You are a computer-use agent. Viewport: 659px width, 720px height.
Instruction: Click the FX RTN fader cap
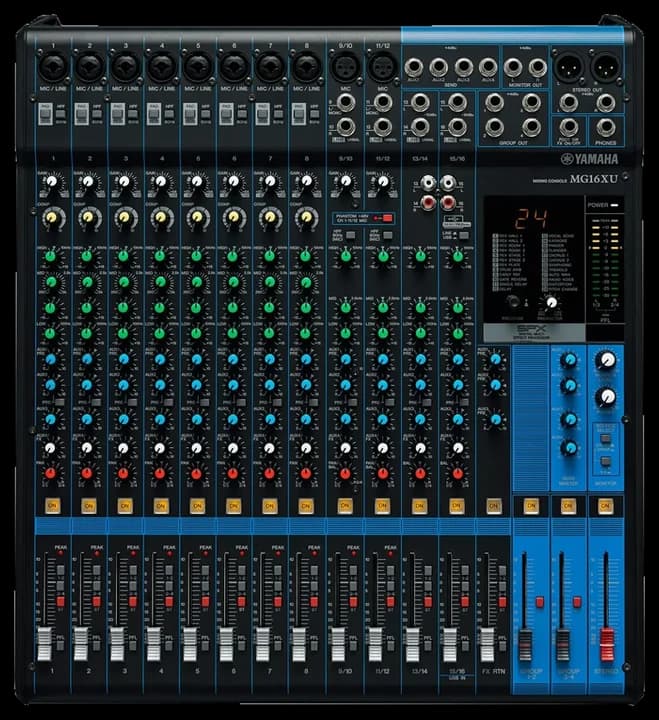click(486, 644)
